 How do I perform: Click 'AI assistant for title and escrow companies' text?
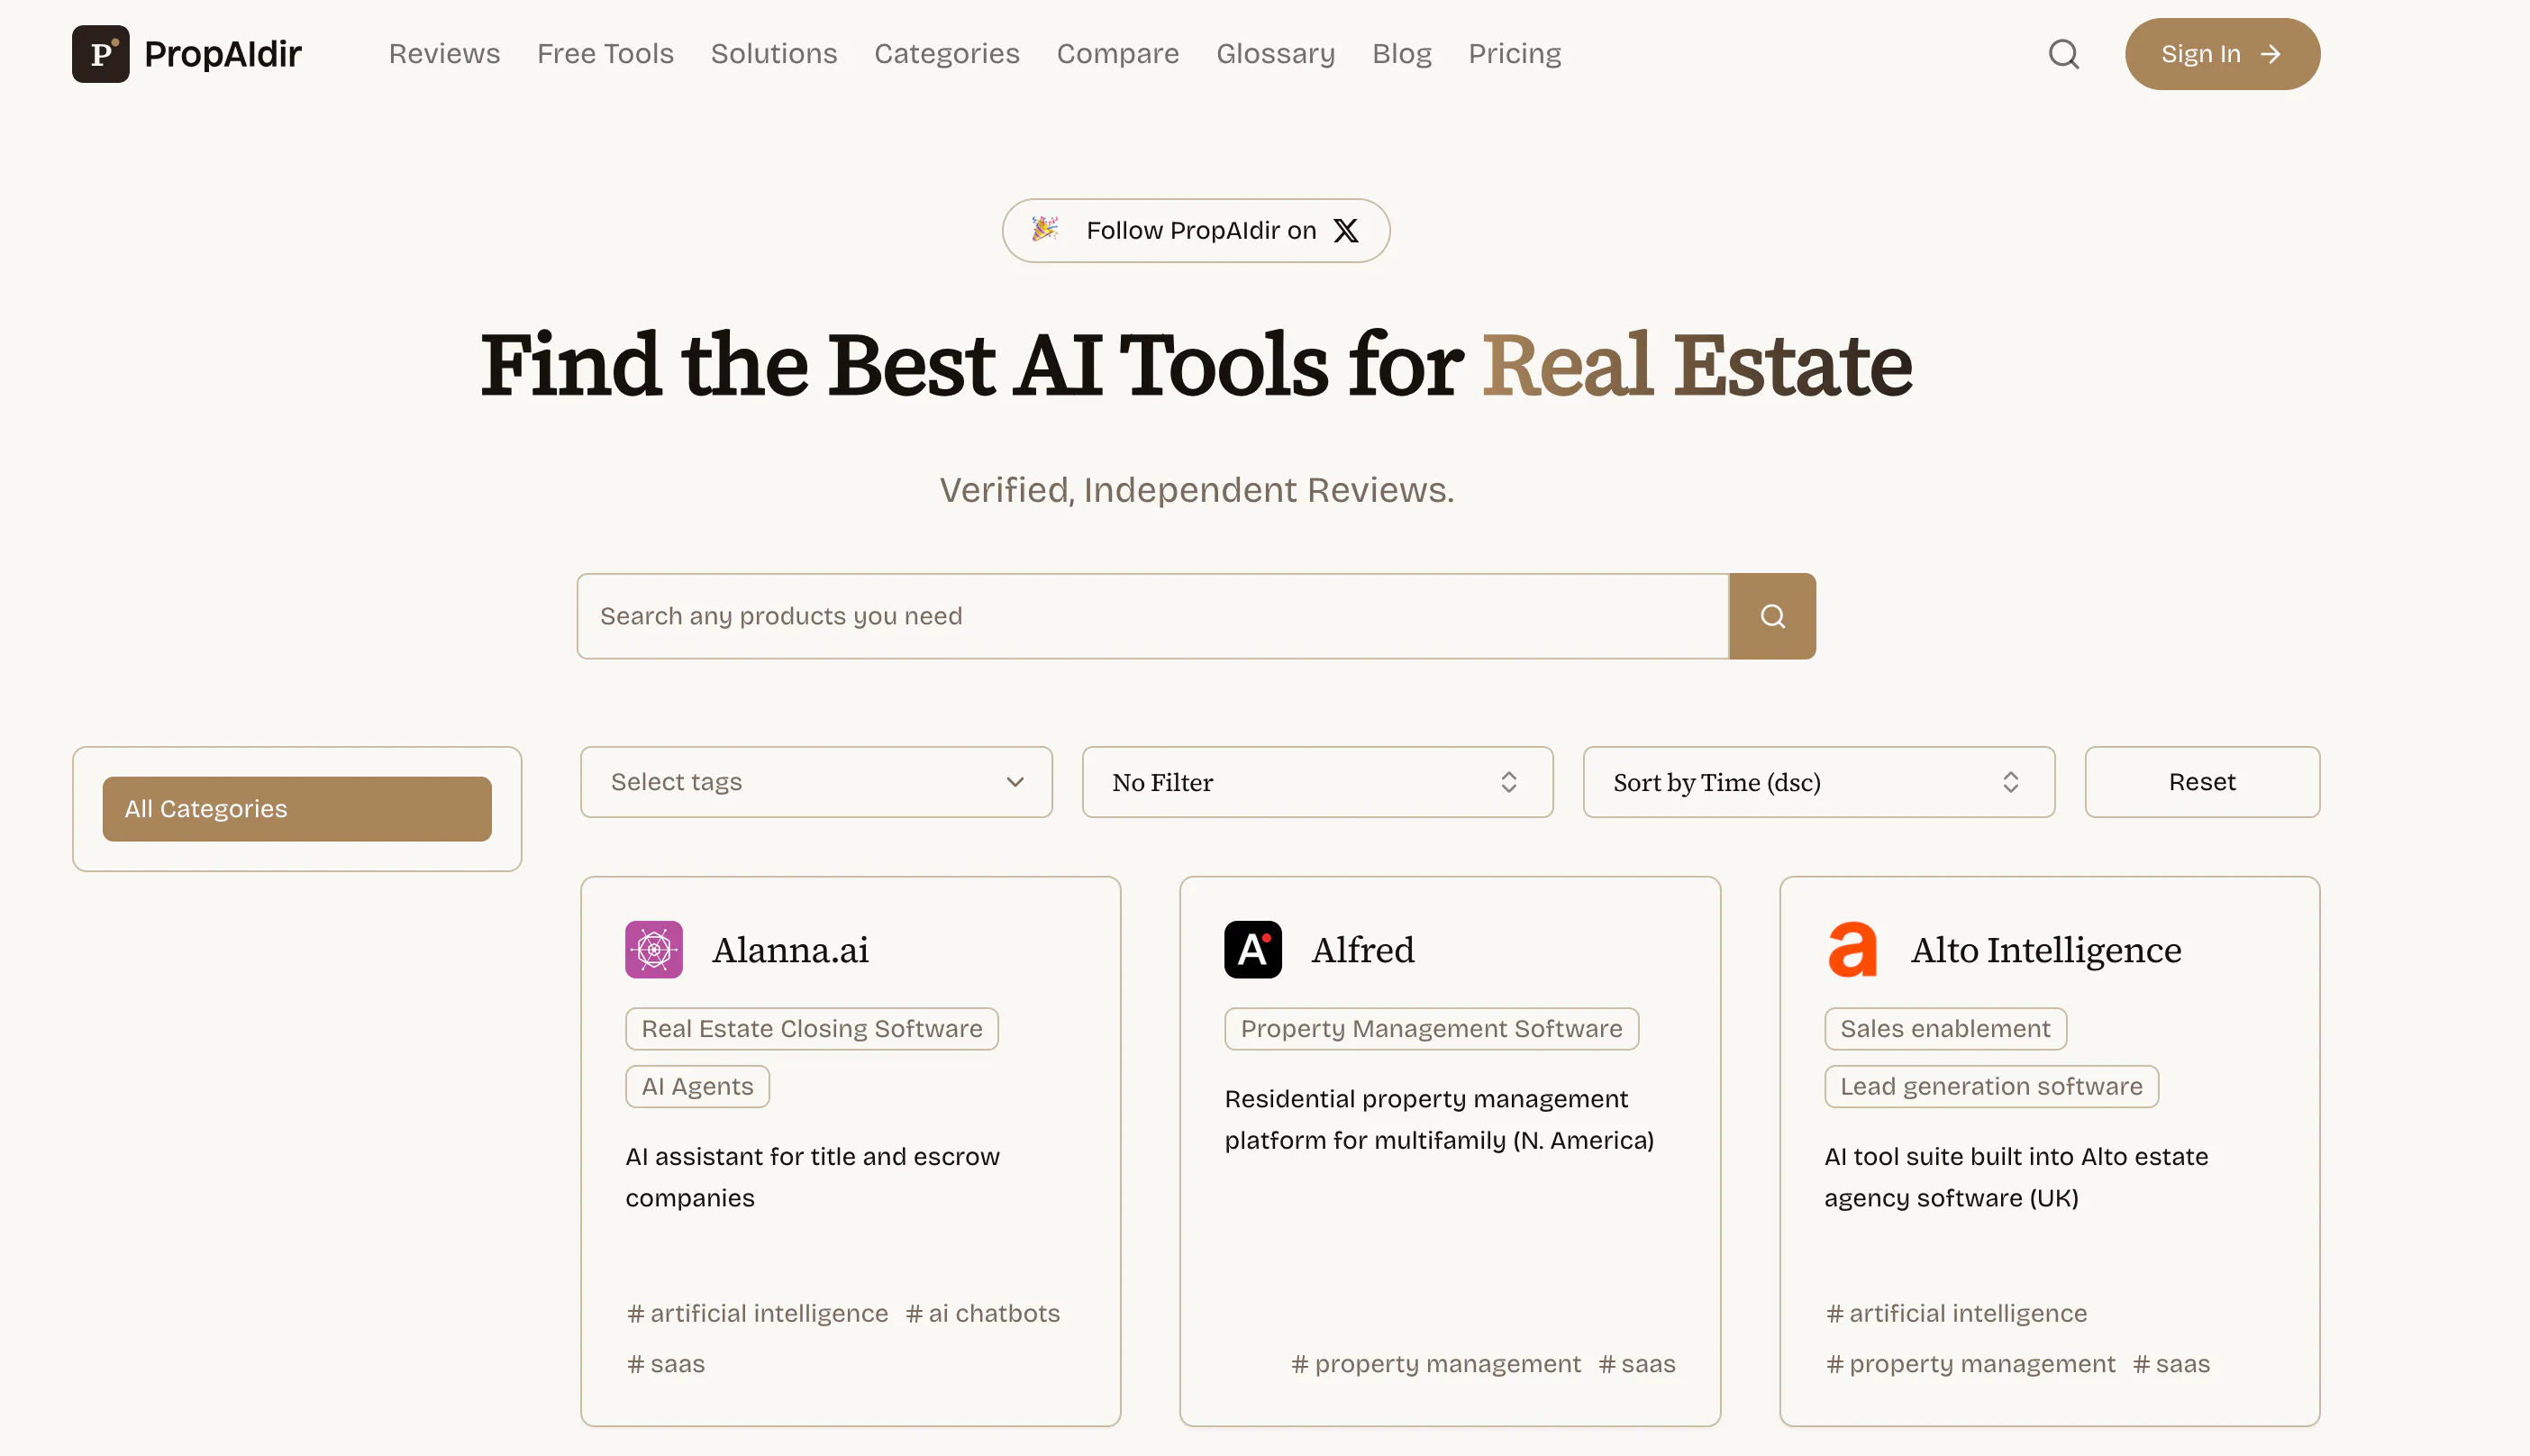[812, 1177]
